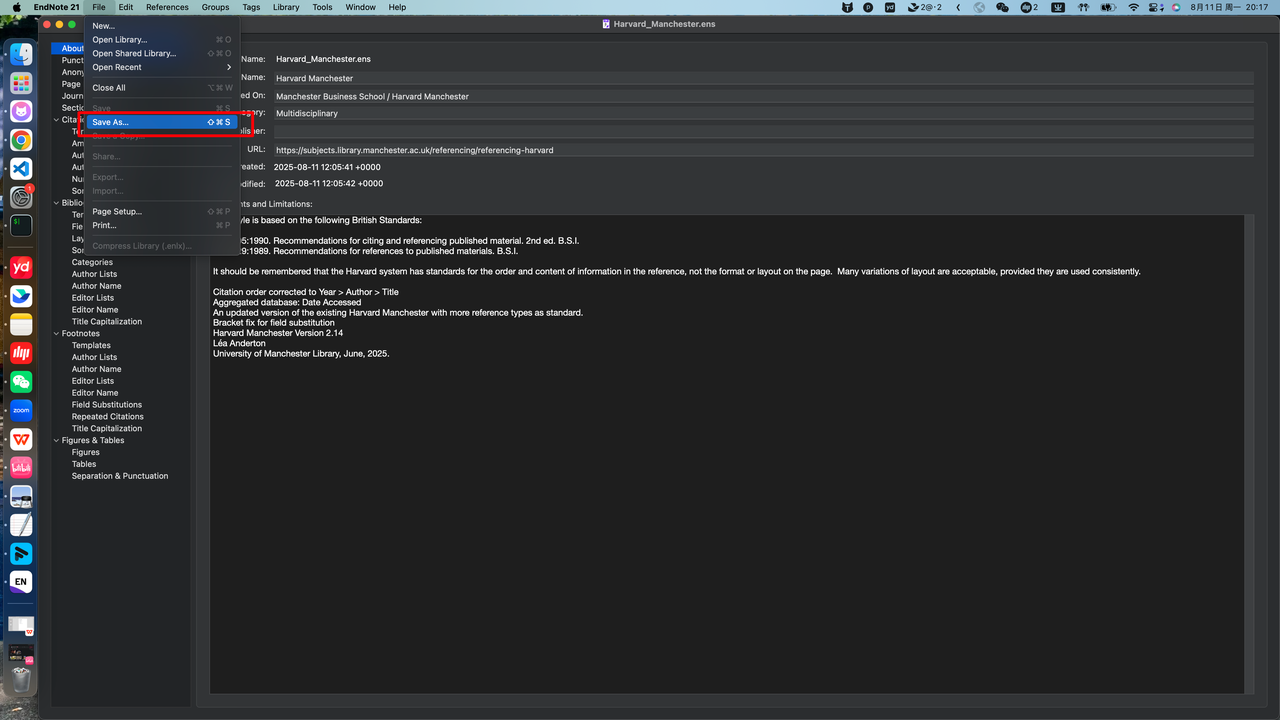Open Control Center in menu bar
Viewport: 1280px width, 720px height.
(1155, 7)
